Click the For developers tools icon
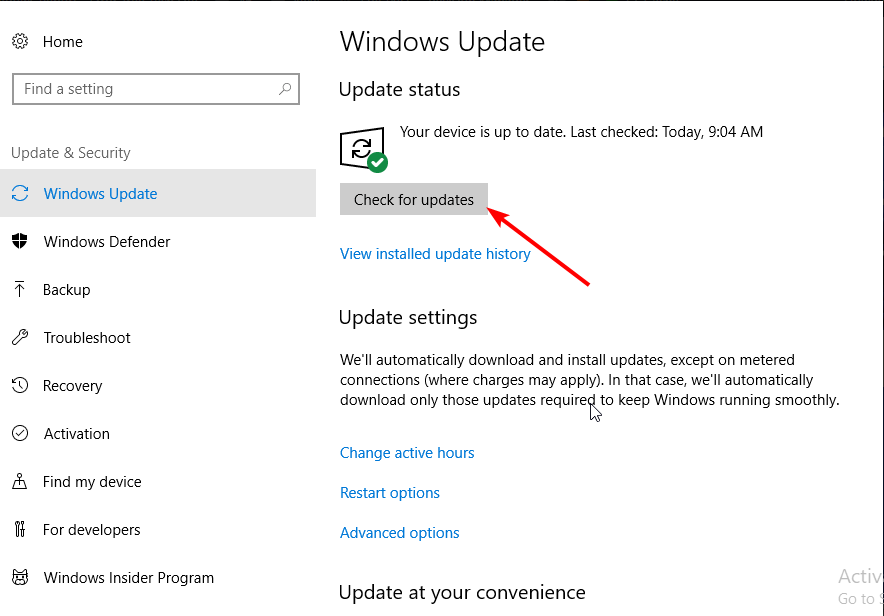The image size is (884, 616). [19, 530]
